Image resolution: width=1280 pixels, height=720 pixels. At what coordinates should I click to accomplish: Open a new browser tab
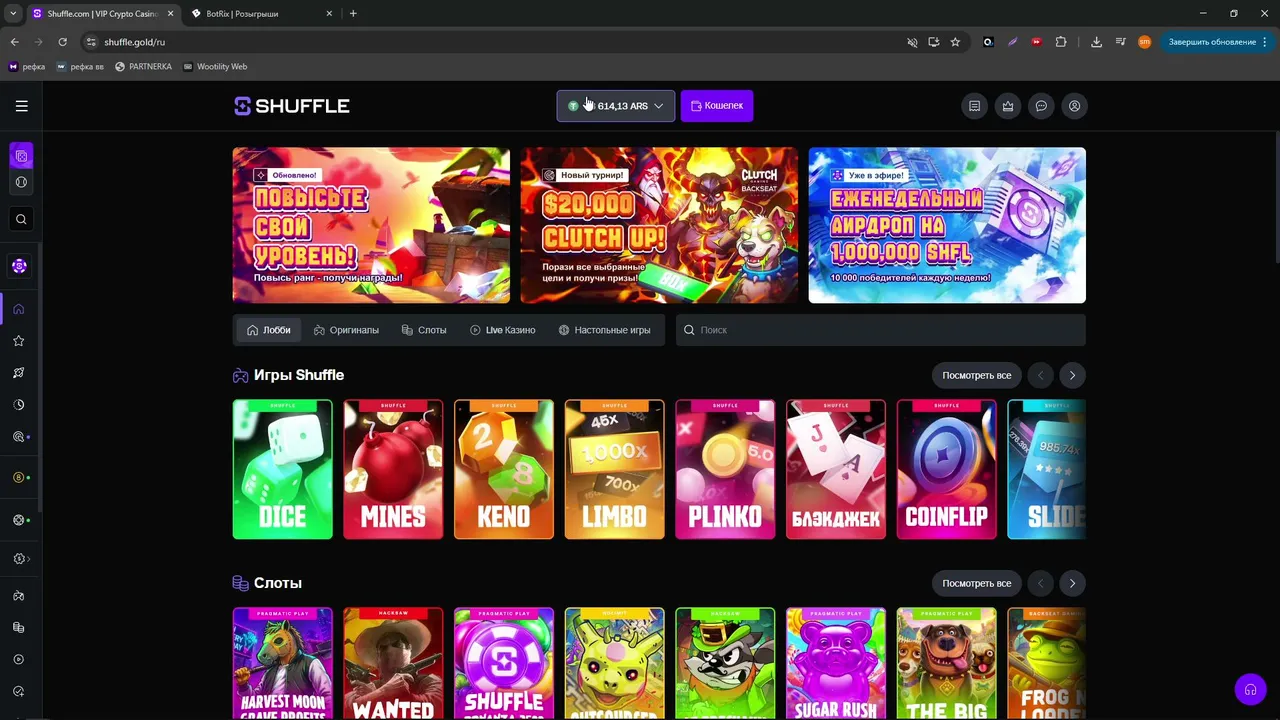[353, 13]
